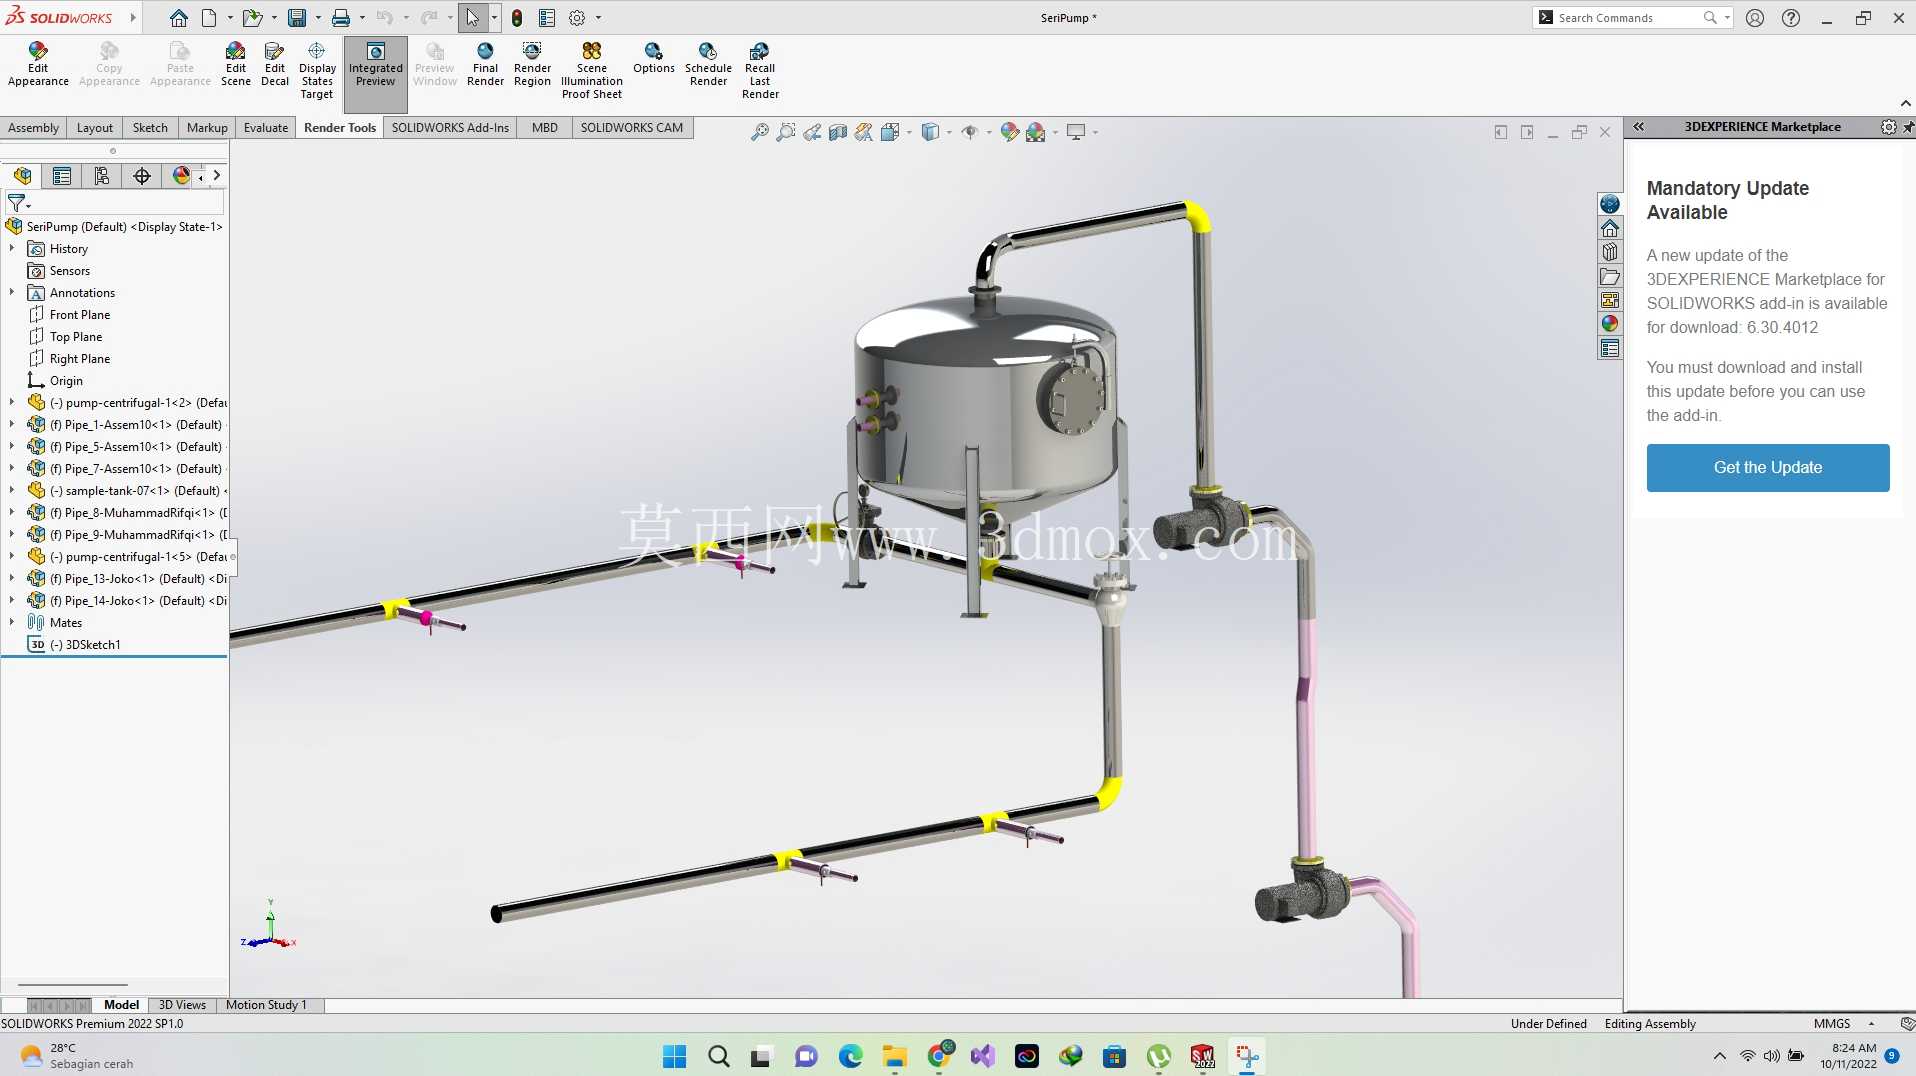Select Top Plane in feature tree
Image resolution: width=1916 pixels, height=1076 pixels.
tap(76, 337)
